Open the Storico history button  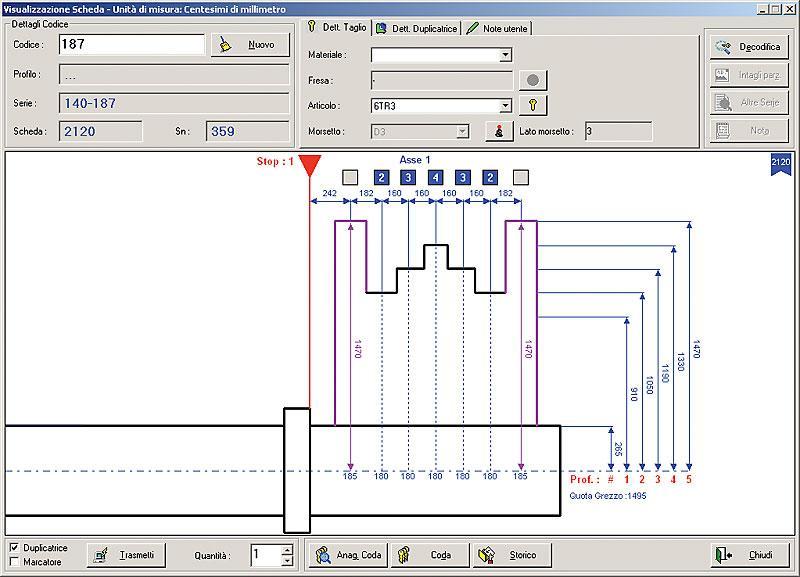512,555
